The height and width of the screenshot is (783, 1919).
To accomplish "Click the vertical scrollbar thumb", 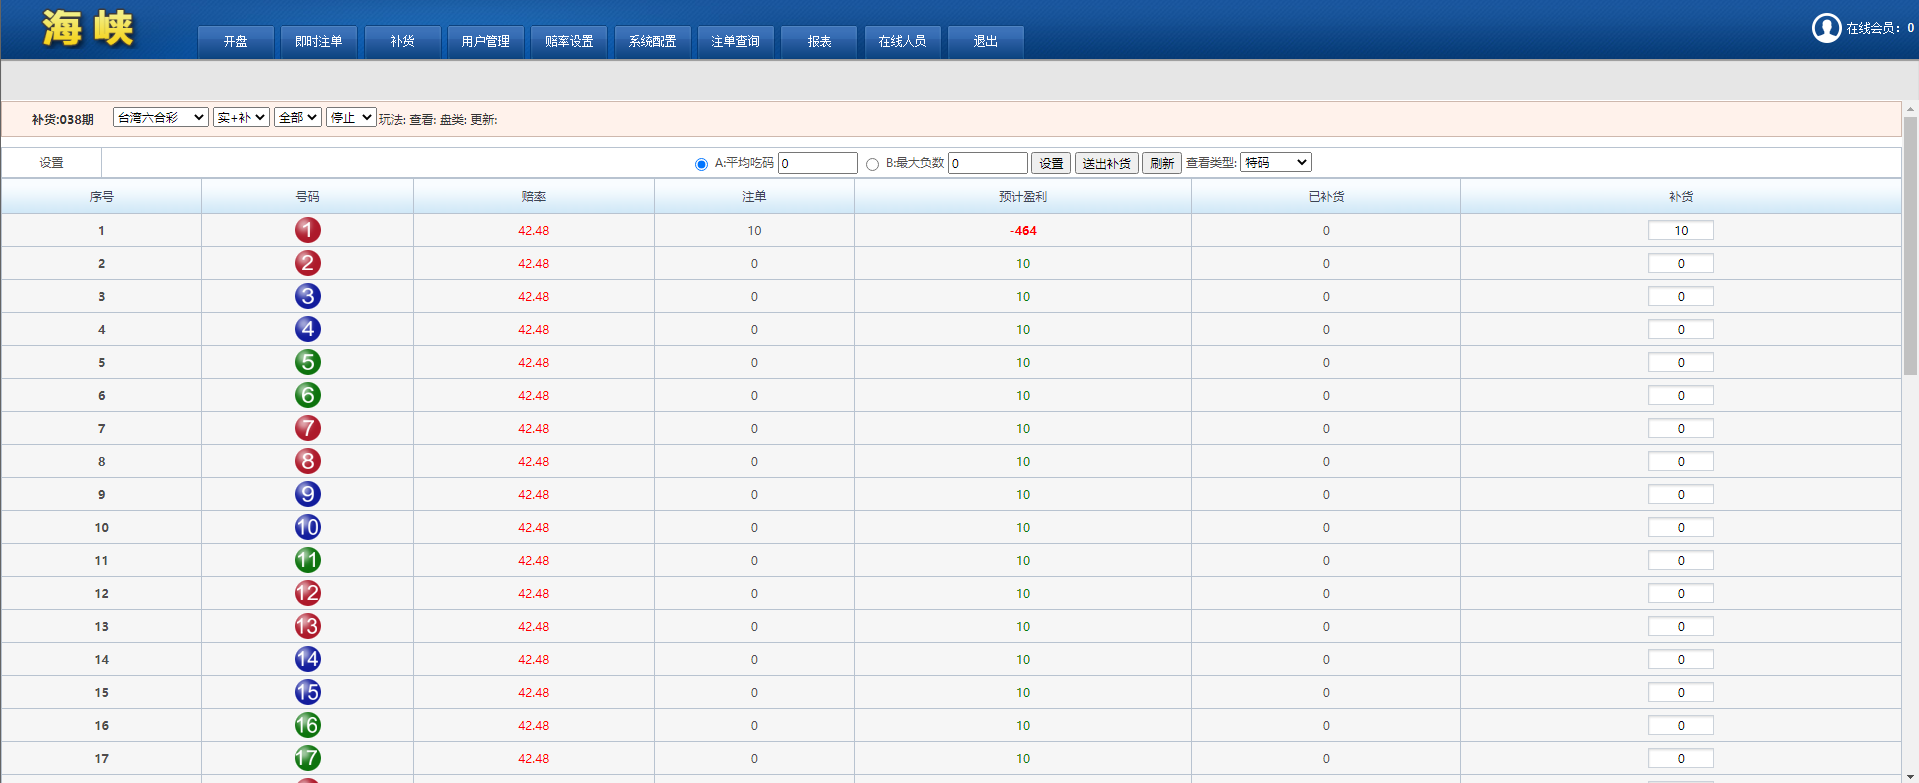I will coord(1910,245).
